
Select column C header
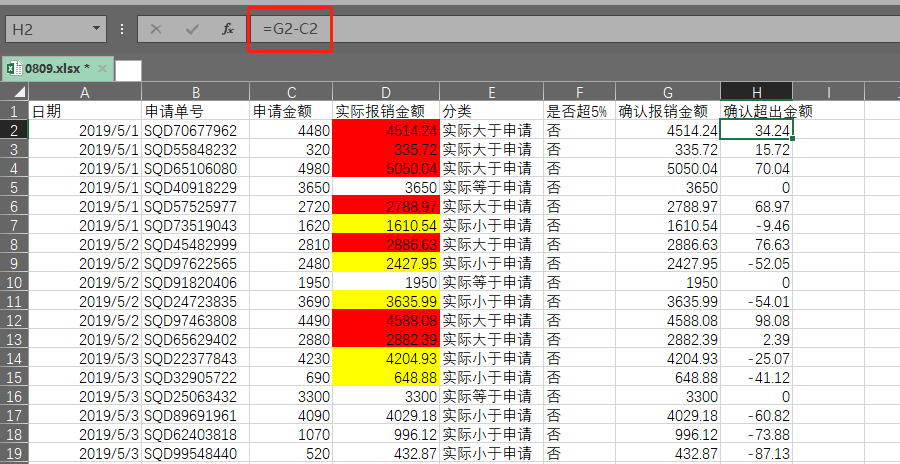(x=291, y=92)
